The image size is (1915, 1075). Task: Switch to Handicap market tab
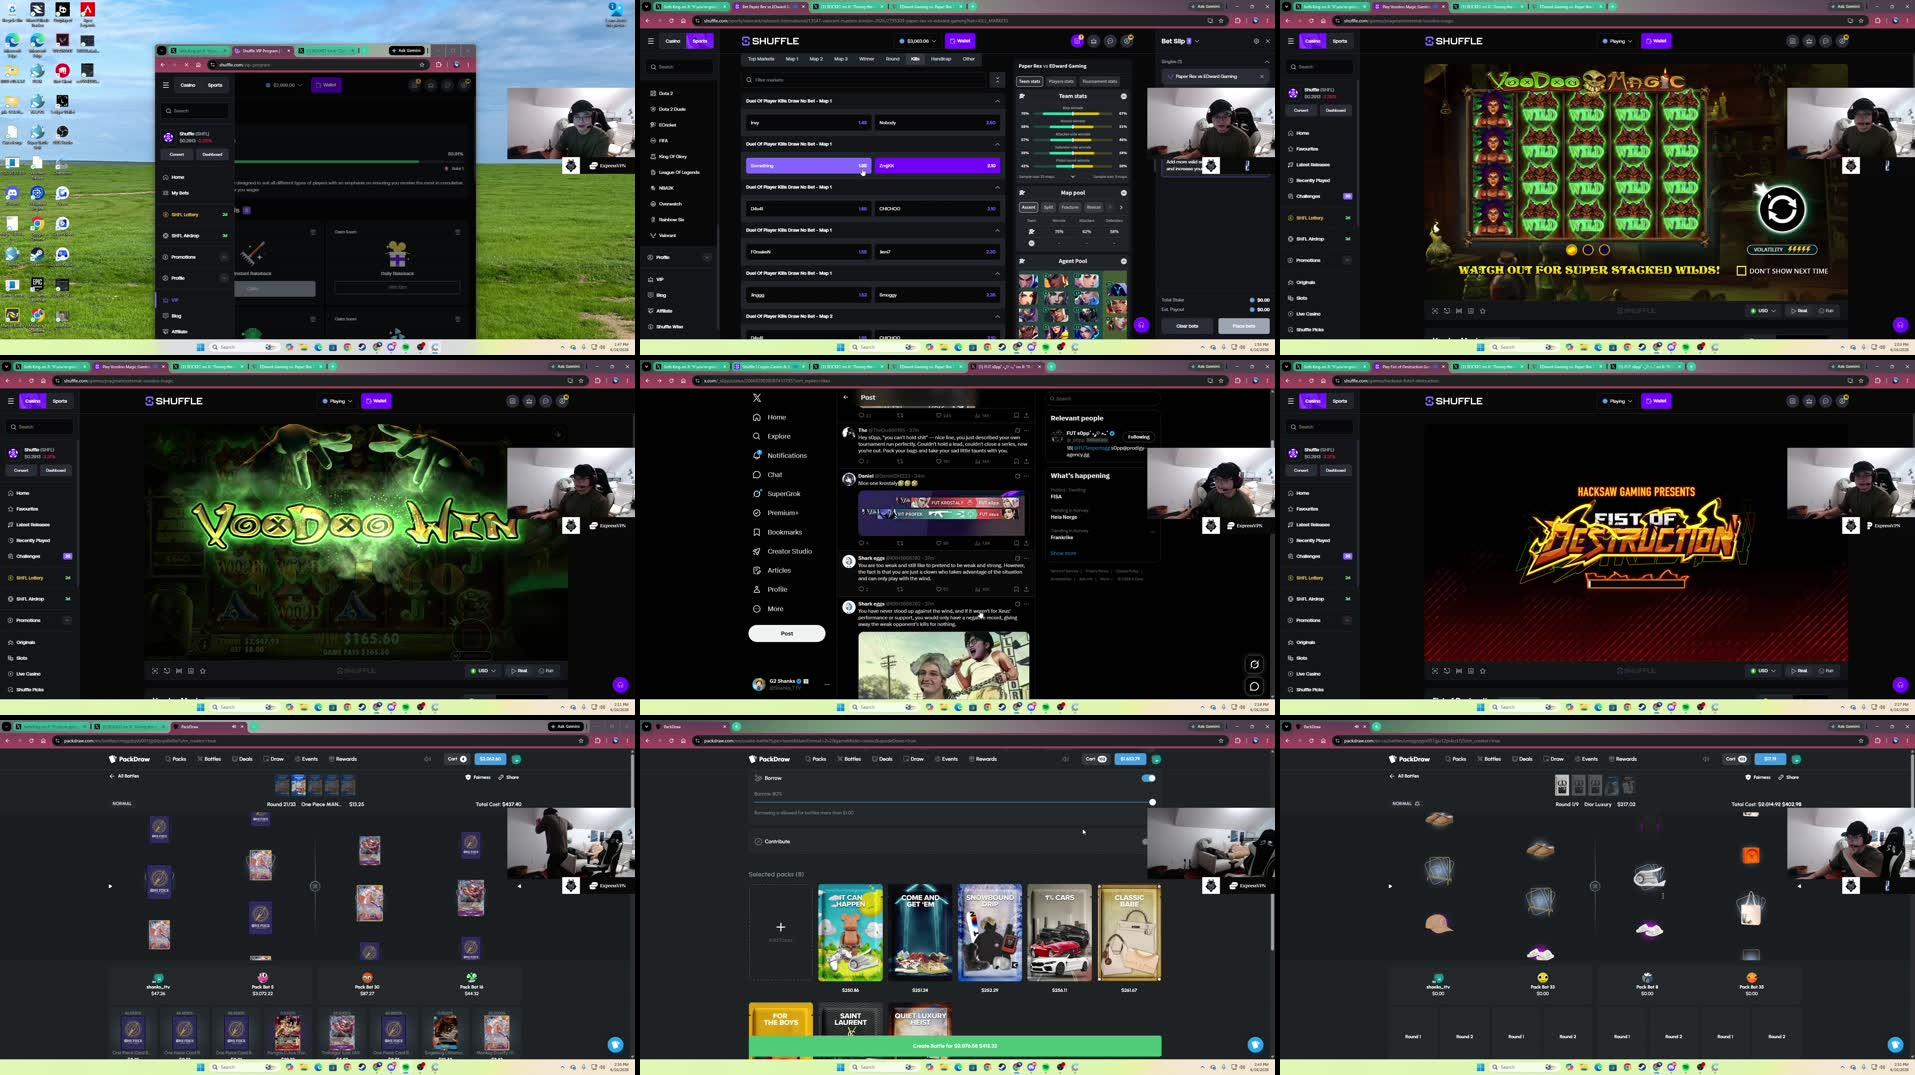941,59
